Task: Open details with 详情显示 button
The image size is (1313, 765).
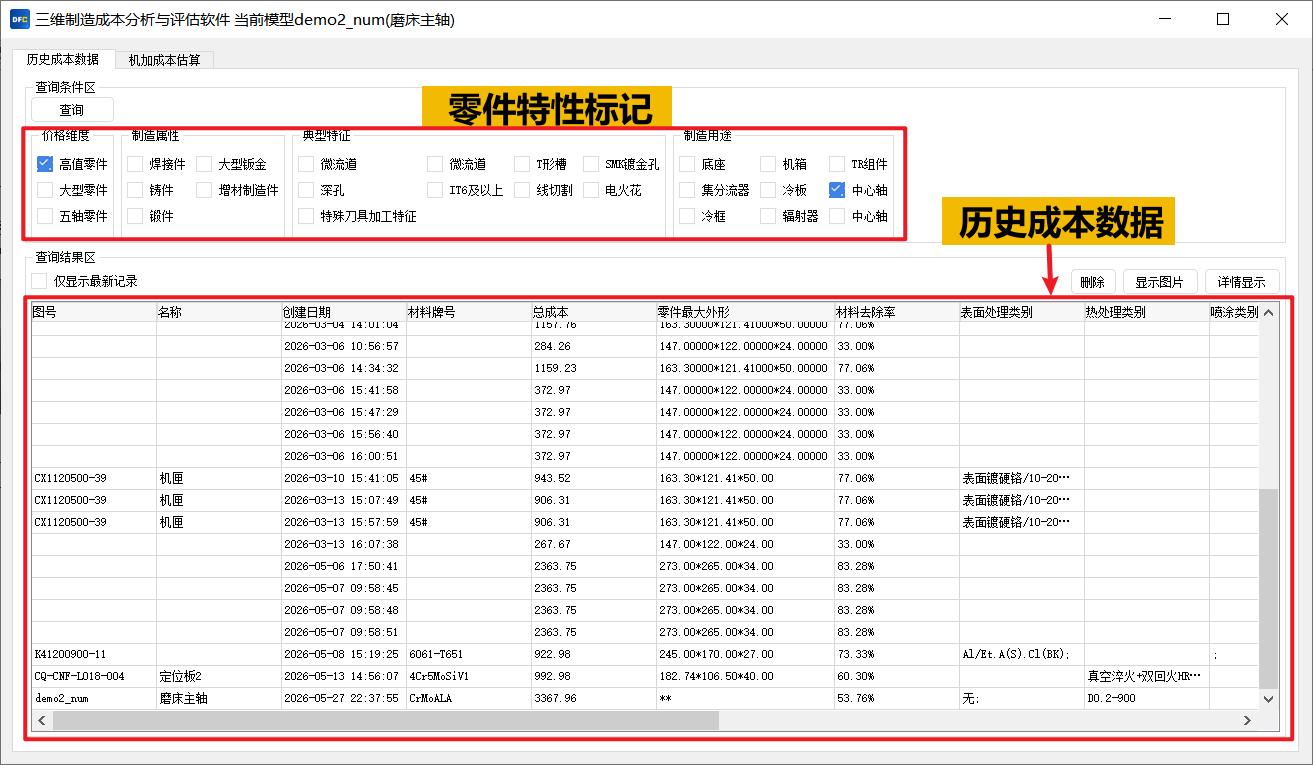Action: (x=1242, y=282)
